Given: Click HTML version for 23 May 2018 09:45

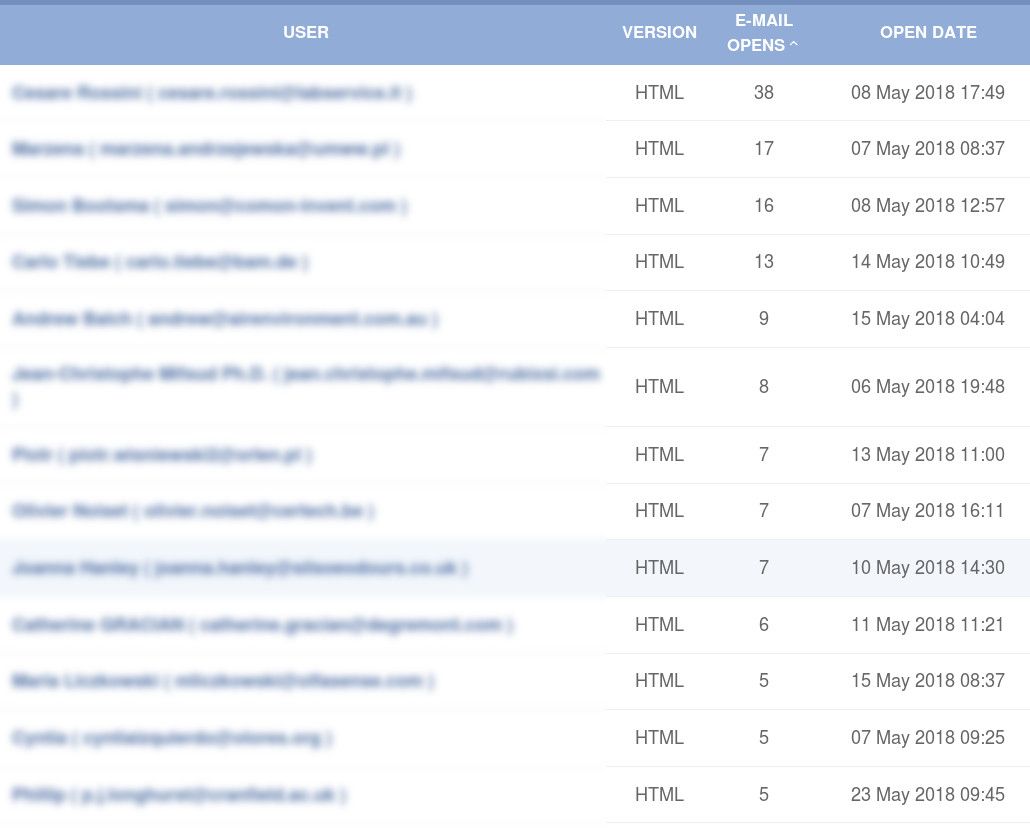Looking at the screenshot, I should click(x=660, y=794).
